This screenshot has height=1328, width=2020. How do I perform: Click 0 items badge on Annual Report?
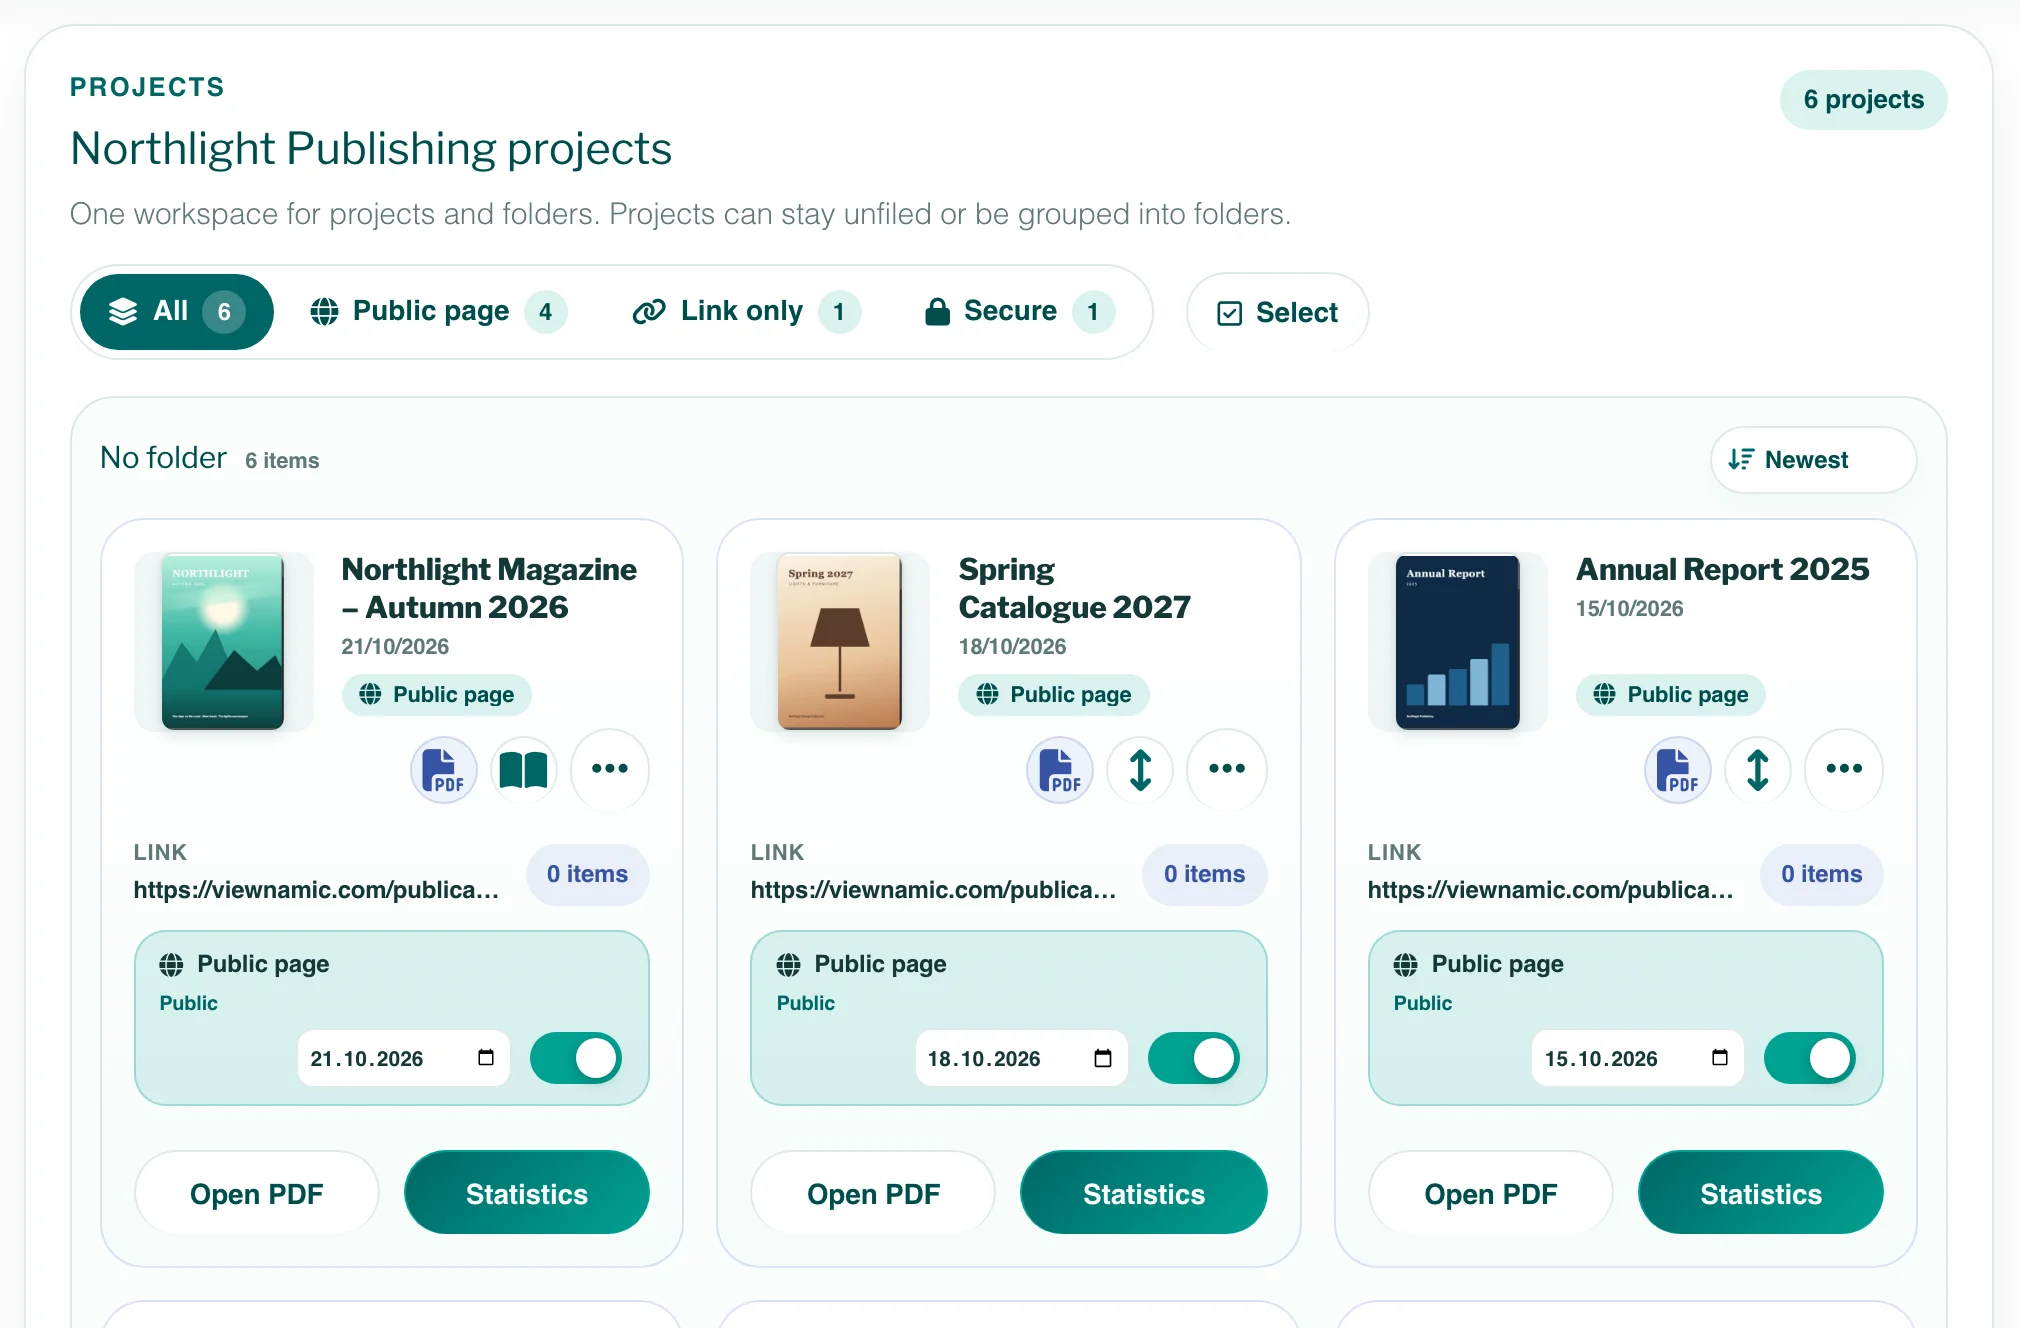tap(1822, 874)
